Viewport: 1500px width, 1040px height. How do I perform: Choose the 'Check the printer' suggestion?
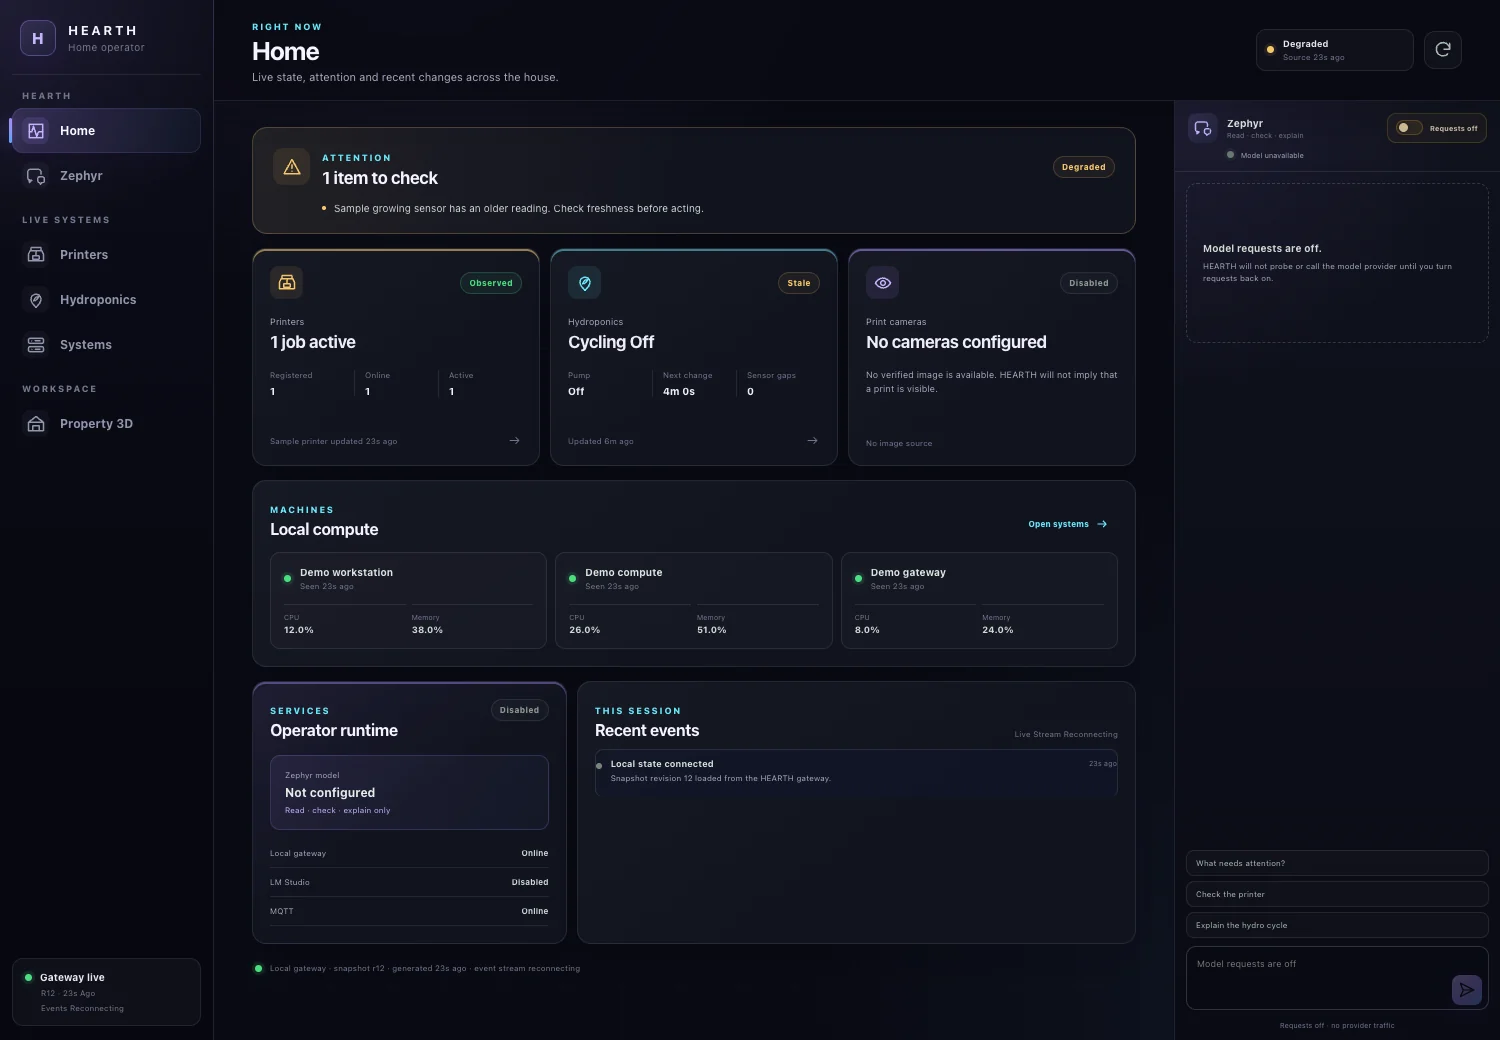pyautogui.click(x=1337, y=894)
